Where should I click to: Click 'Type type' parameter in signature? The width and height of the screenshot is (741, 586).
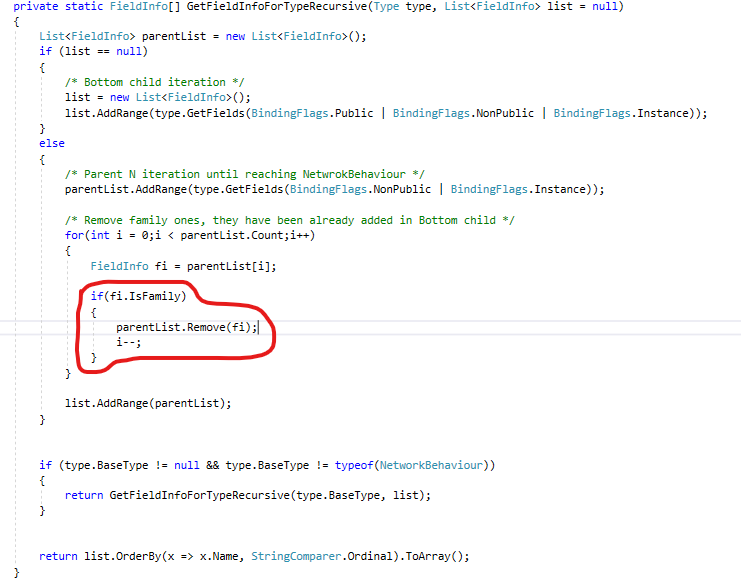pos(402,7)
